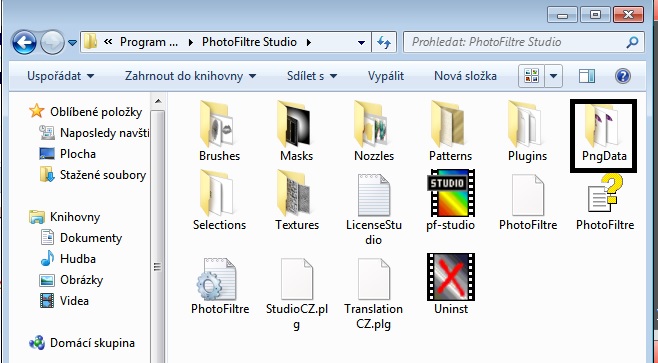
Task: Maximize the Explorer window
Action: [x=595, y=15]
